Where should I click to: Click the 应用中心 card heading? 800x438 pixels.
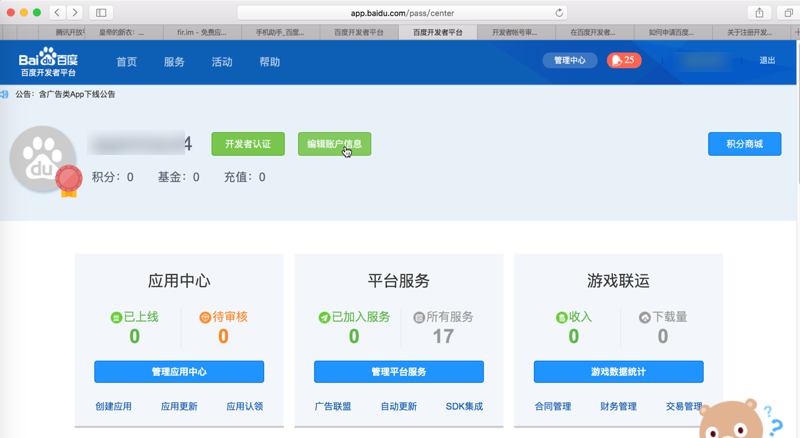point(179,281)
